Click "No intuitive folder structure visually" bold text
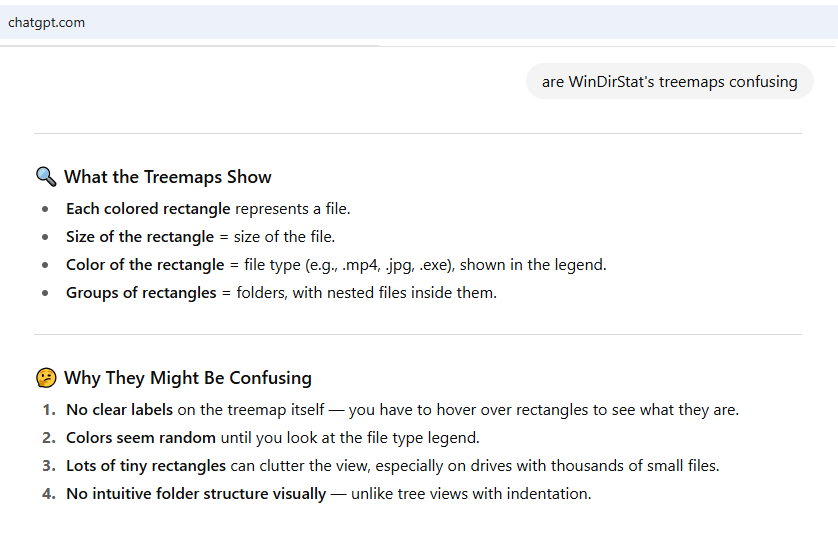This screenshot has height=544, width=838. [196, 494]
